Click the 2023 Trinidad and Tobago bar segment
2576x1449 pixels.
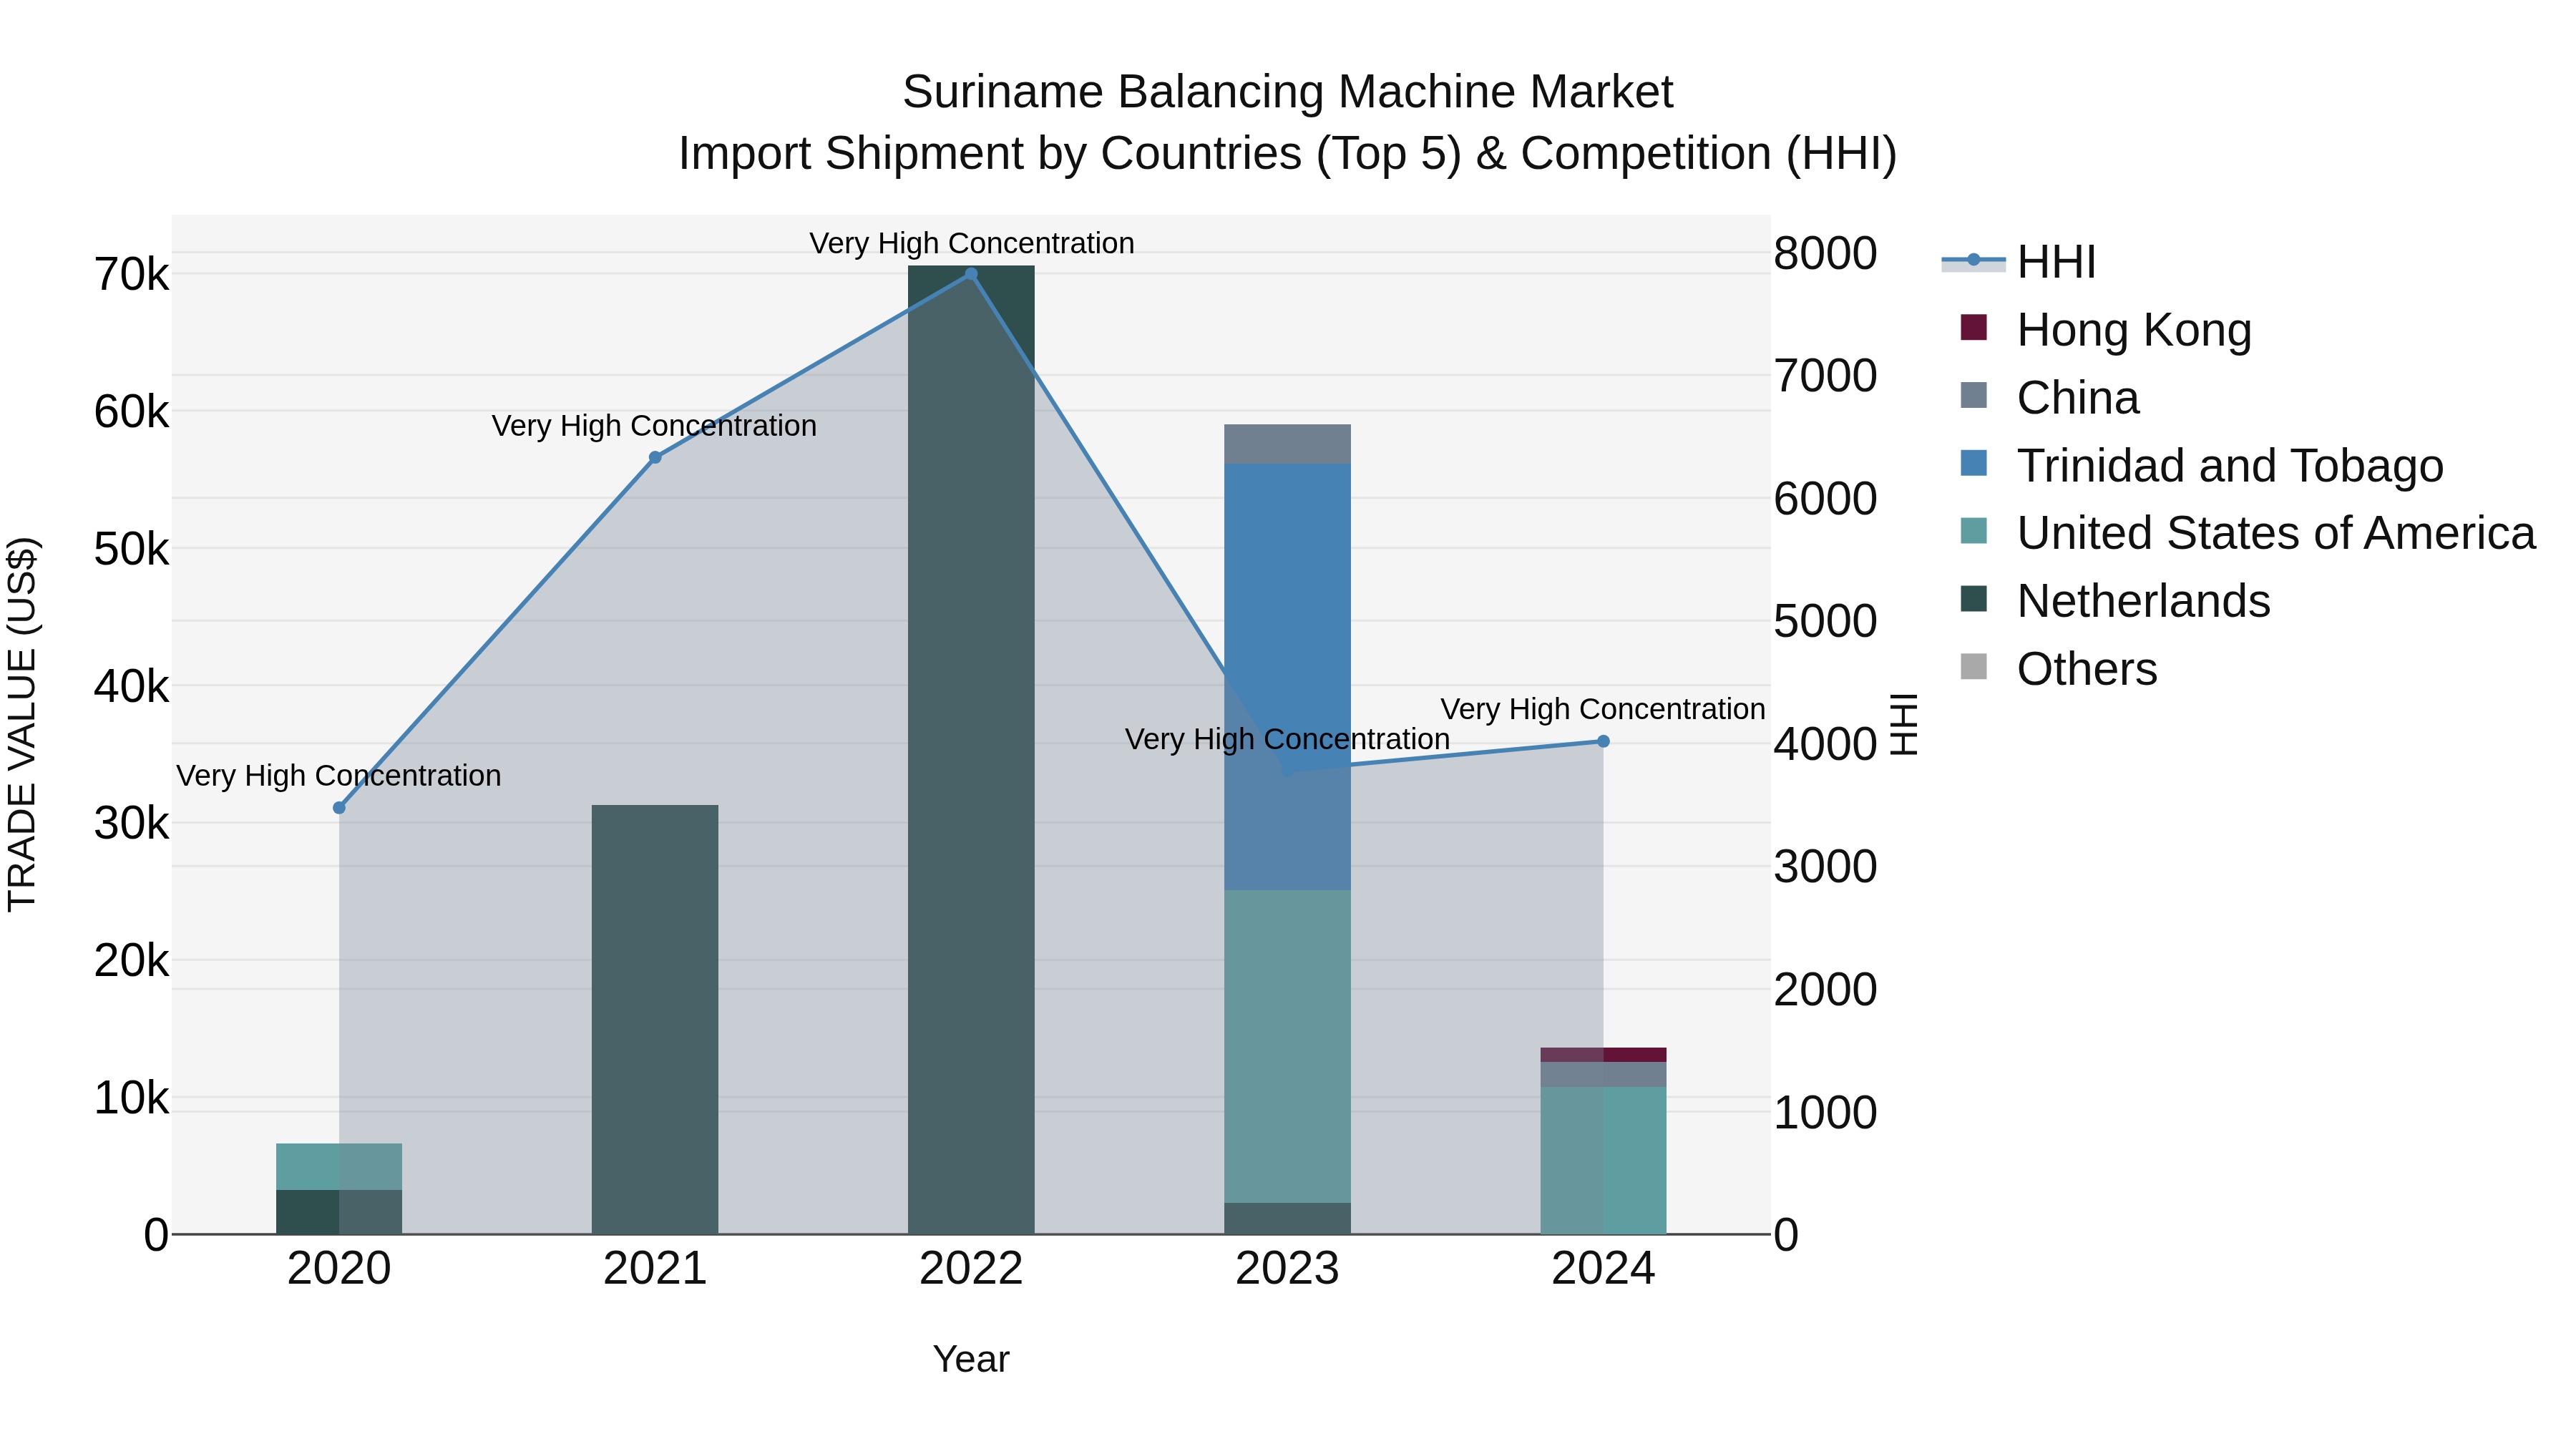tap(1287, 677)
